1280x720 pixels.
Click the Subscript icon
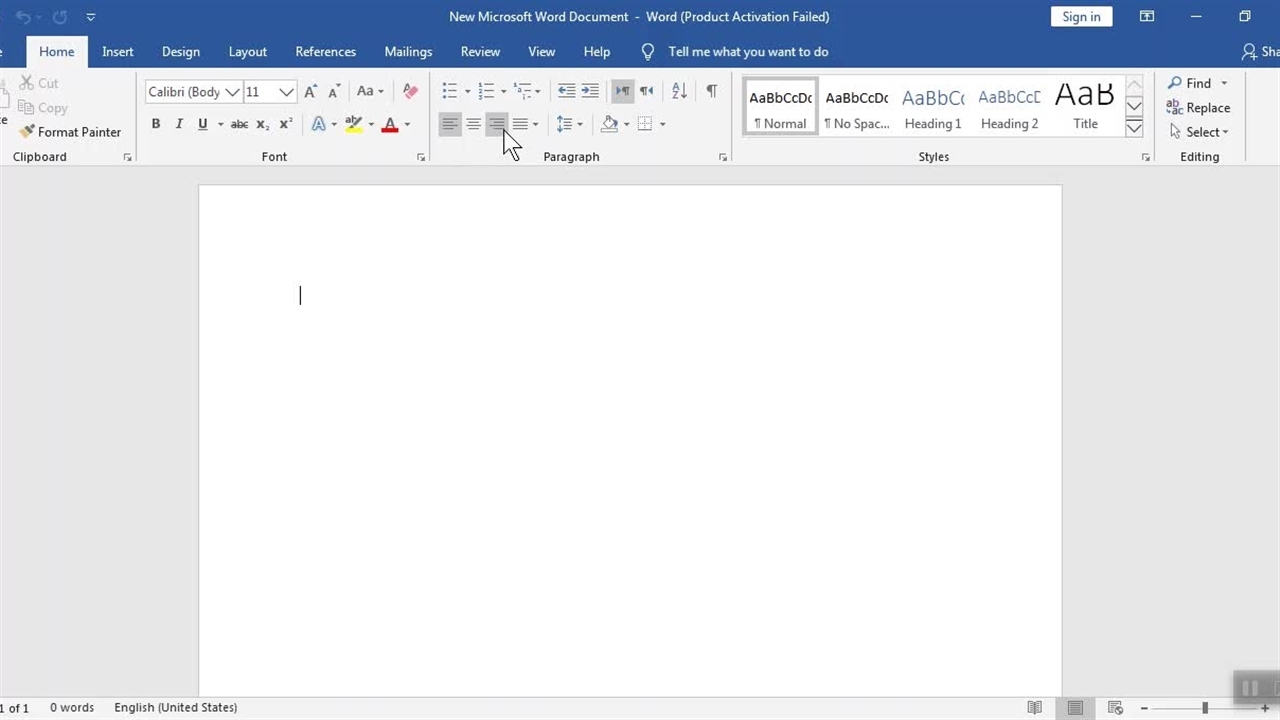tap(262, 124)
